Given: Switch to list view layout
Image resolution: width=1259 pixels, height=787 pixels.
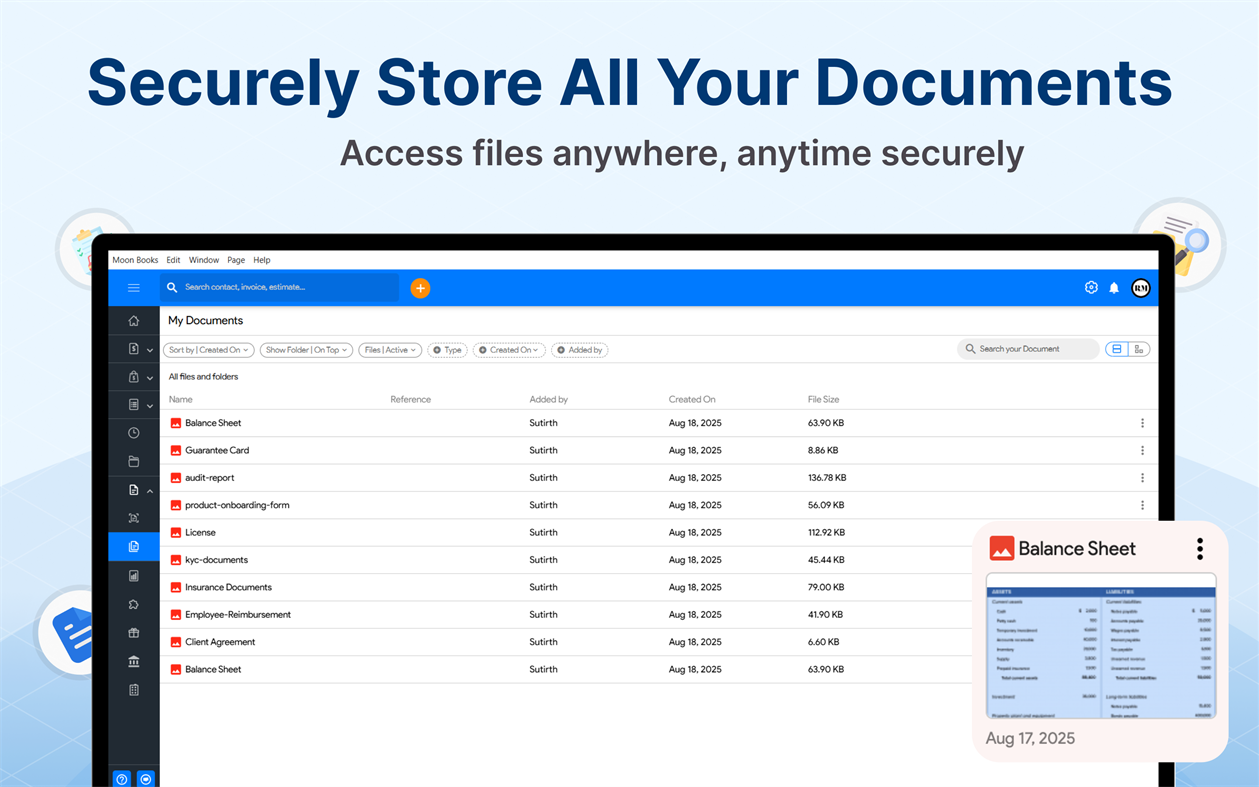Looking at the screenshot, I should [1117, 349].
